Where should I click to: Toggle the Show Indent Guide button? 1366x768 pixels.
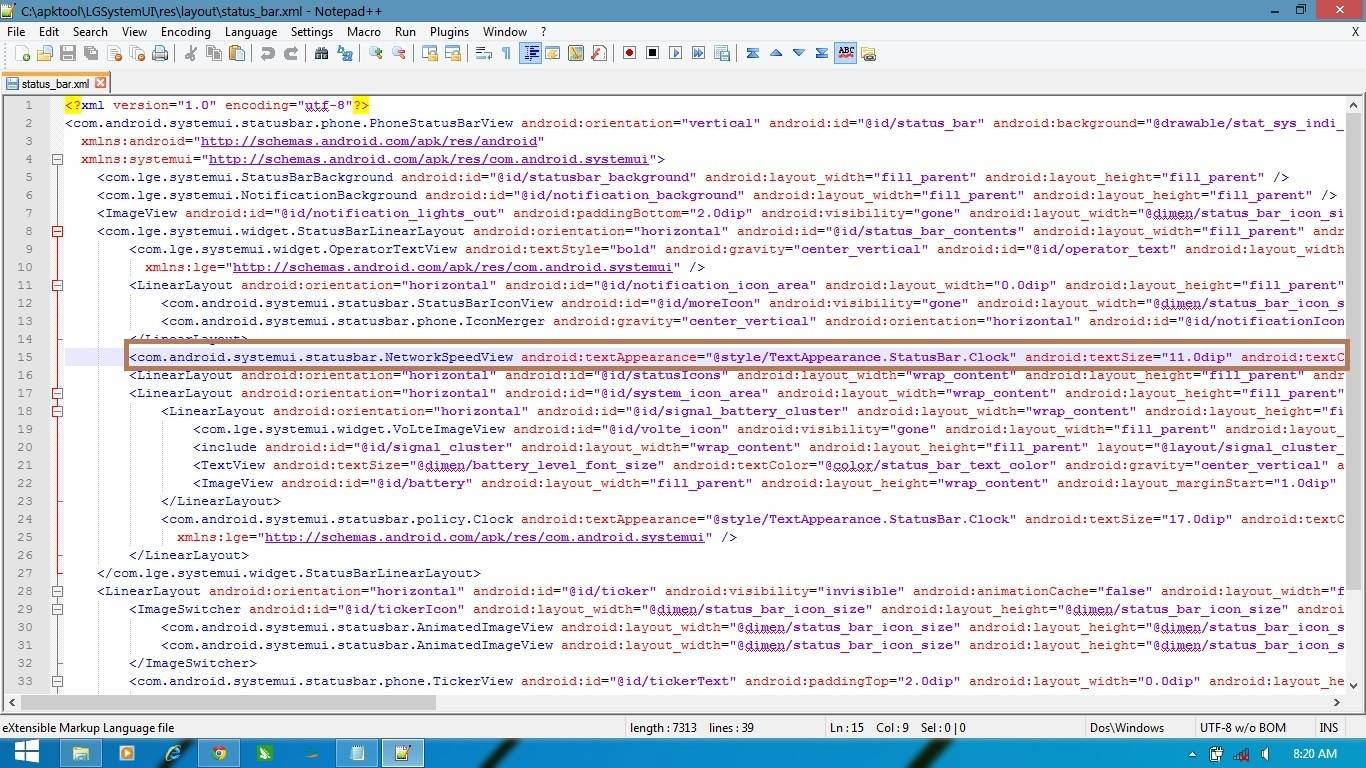(x=530, y=53)
